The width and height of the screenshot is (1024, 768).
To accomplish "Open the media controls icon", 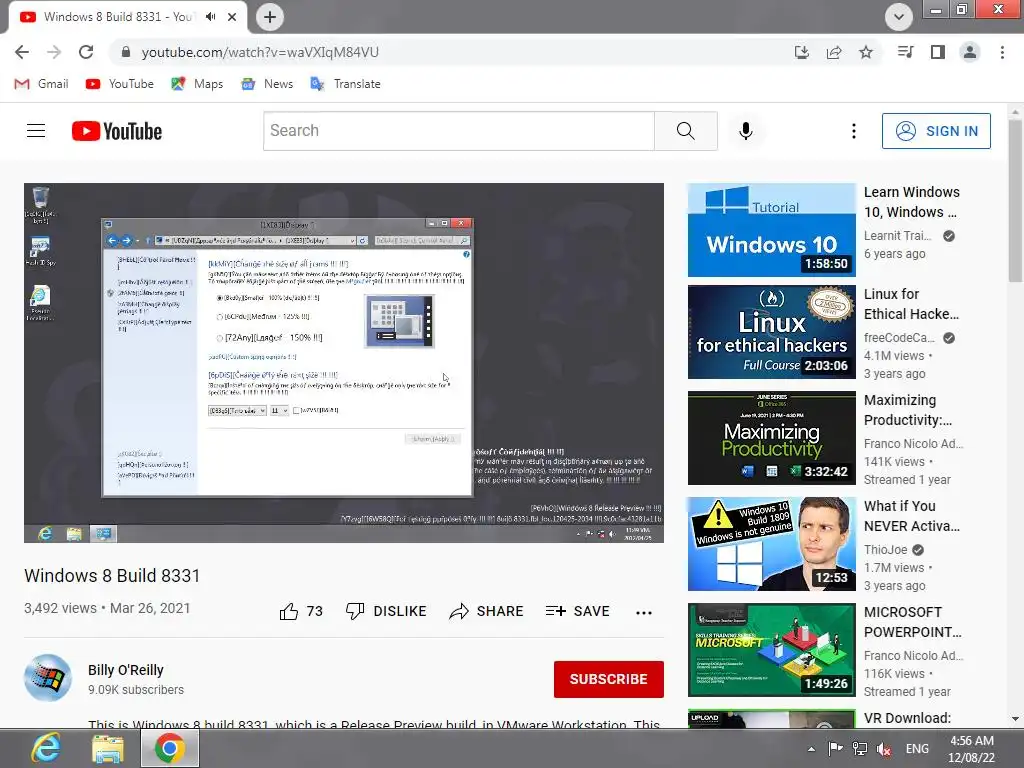I will point(905,52).
